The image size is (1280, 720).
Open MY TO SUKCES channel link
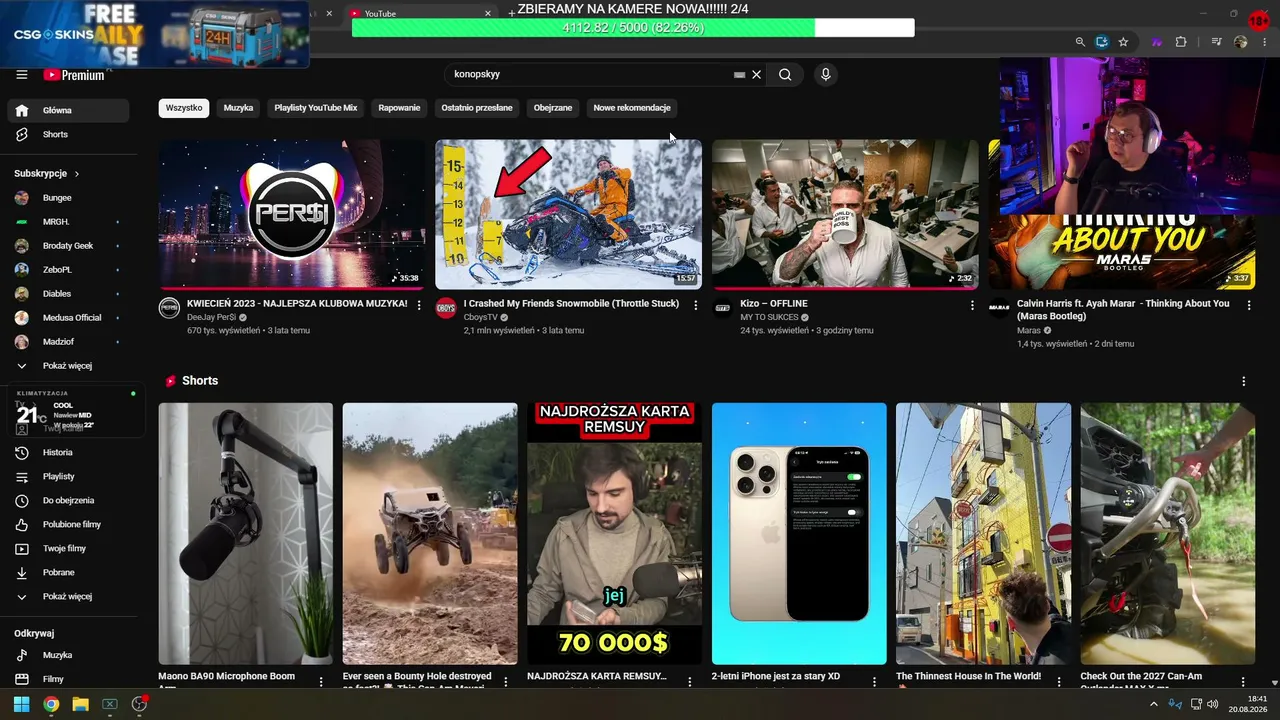[x=769, y=317]
